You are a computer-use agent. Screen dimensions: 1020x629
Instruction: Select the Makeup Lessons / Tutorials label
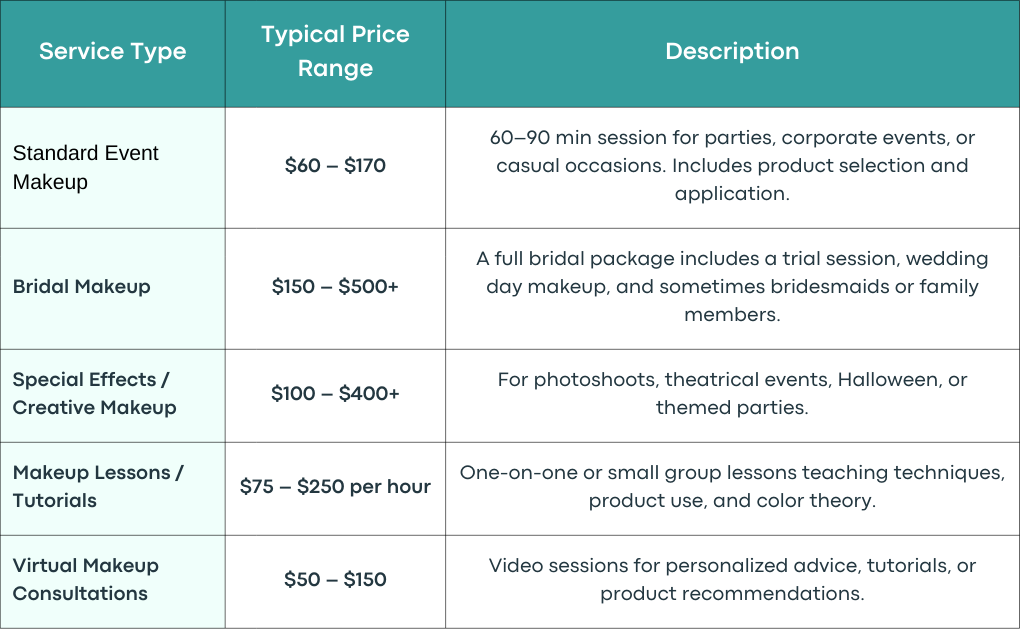click(x=98, y=486)
